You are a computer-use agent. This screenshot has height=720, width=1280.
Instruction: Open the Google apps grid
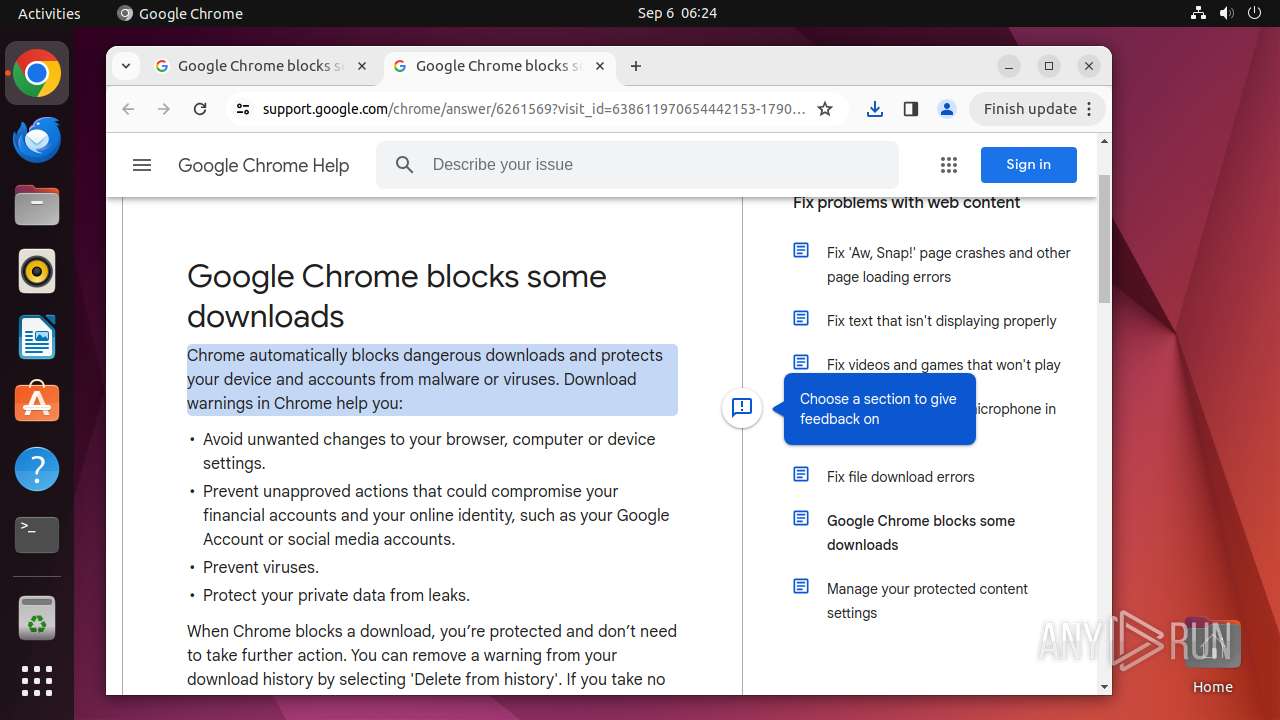(949, 165)
